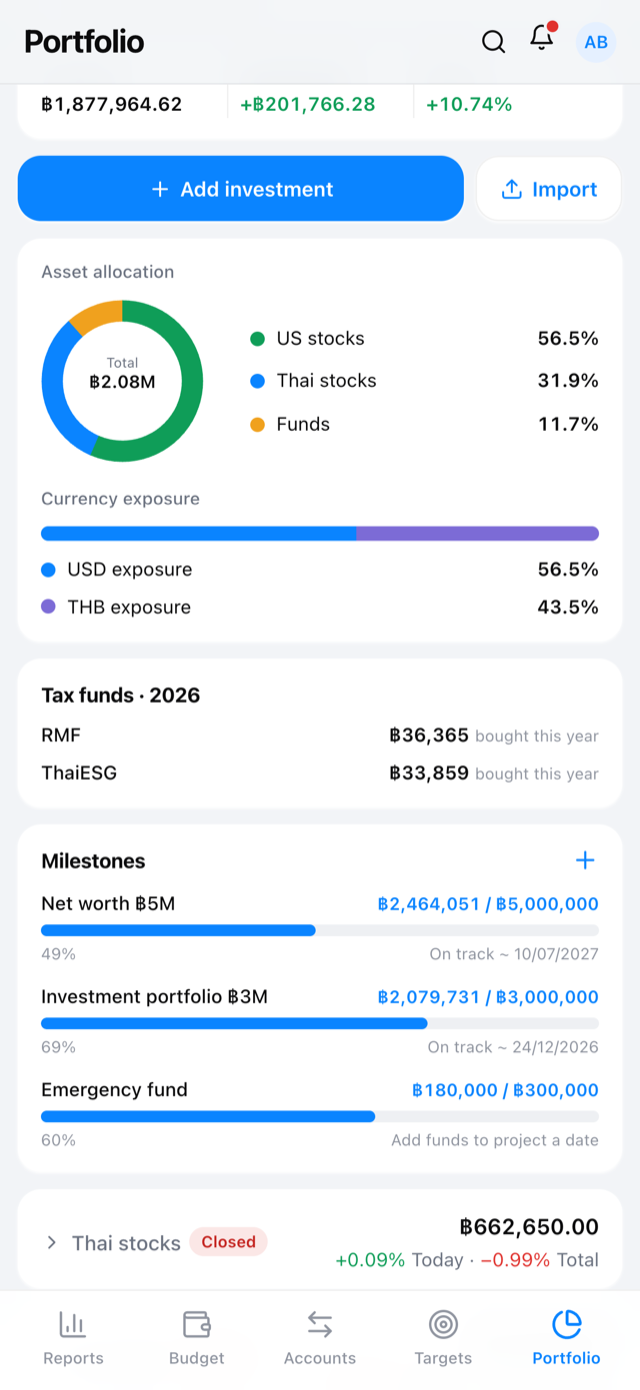Open the Targets bullseye icon
Image resolution: width=640 pixels, height=1390 pixels.
pos(443,1324)
